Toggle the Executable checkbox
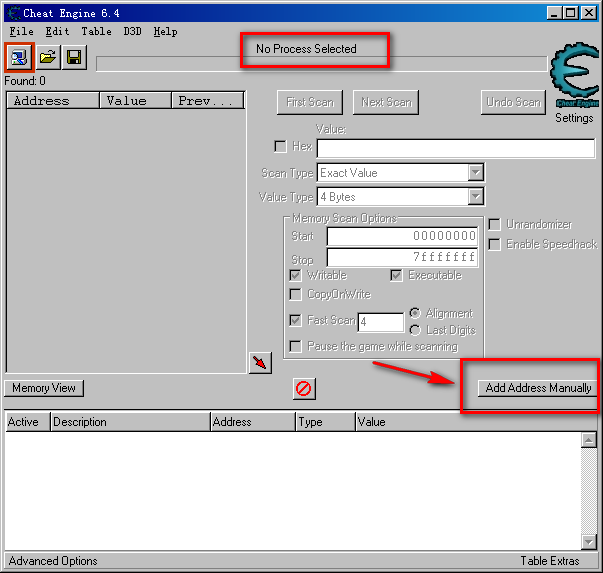The width and height of the screenshot is (603, 573). tap(396, 275)
